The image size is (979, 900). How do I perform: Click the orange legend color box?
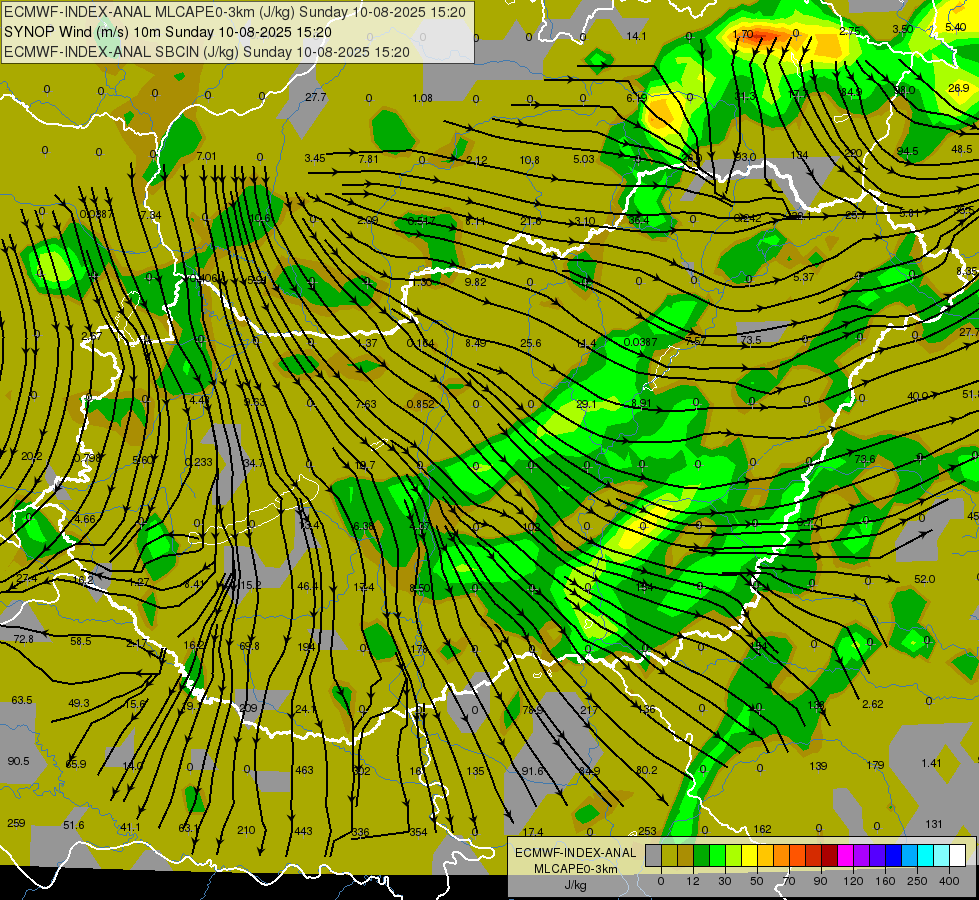[782, 855]
